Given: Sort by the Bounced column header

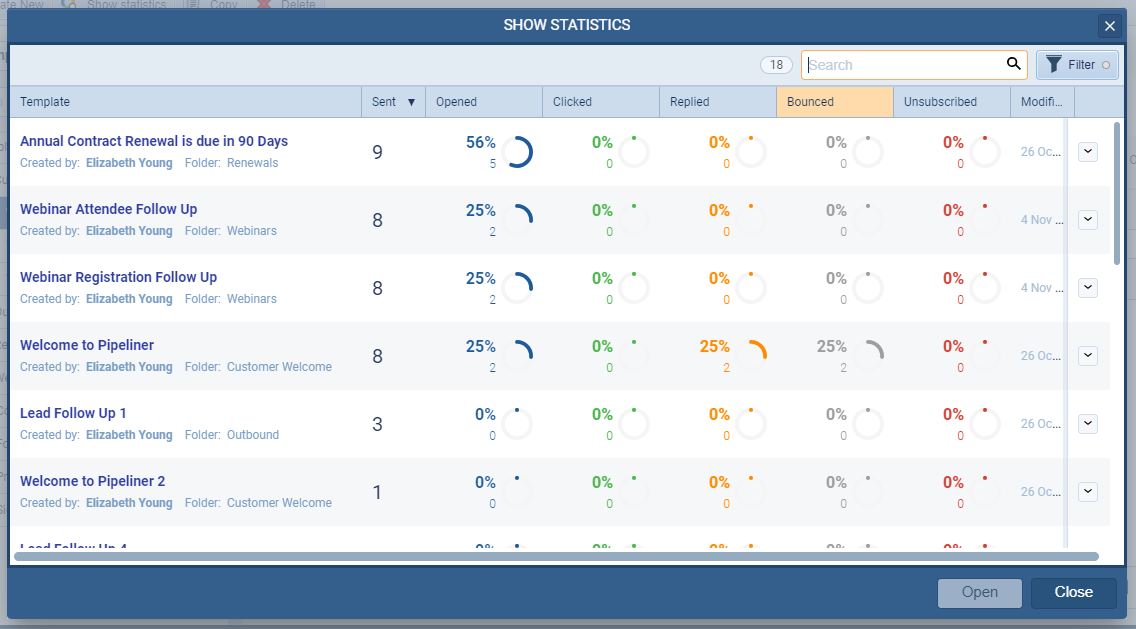Looking at the screenshot, I should point(834,102).
